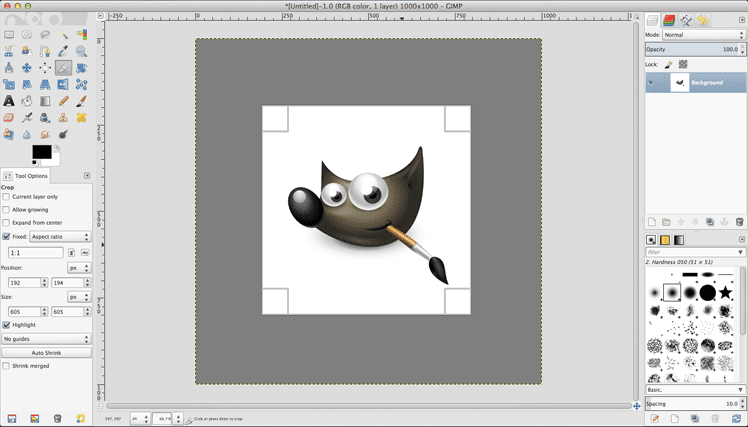
Task: Click the delete layer trash icon
Action: click(739, 222)
